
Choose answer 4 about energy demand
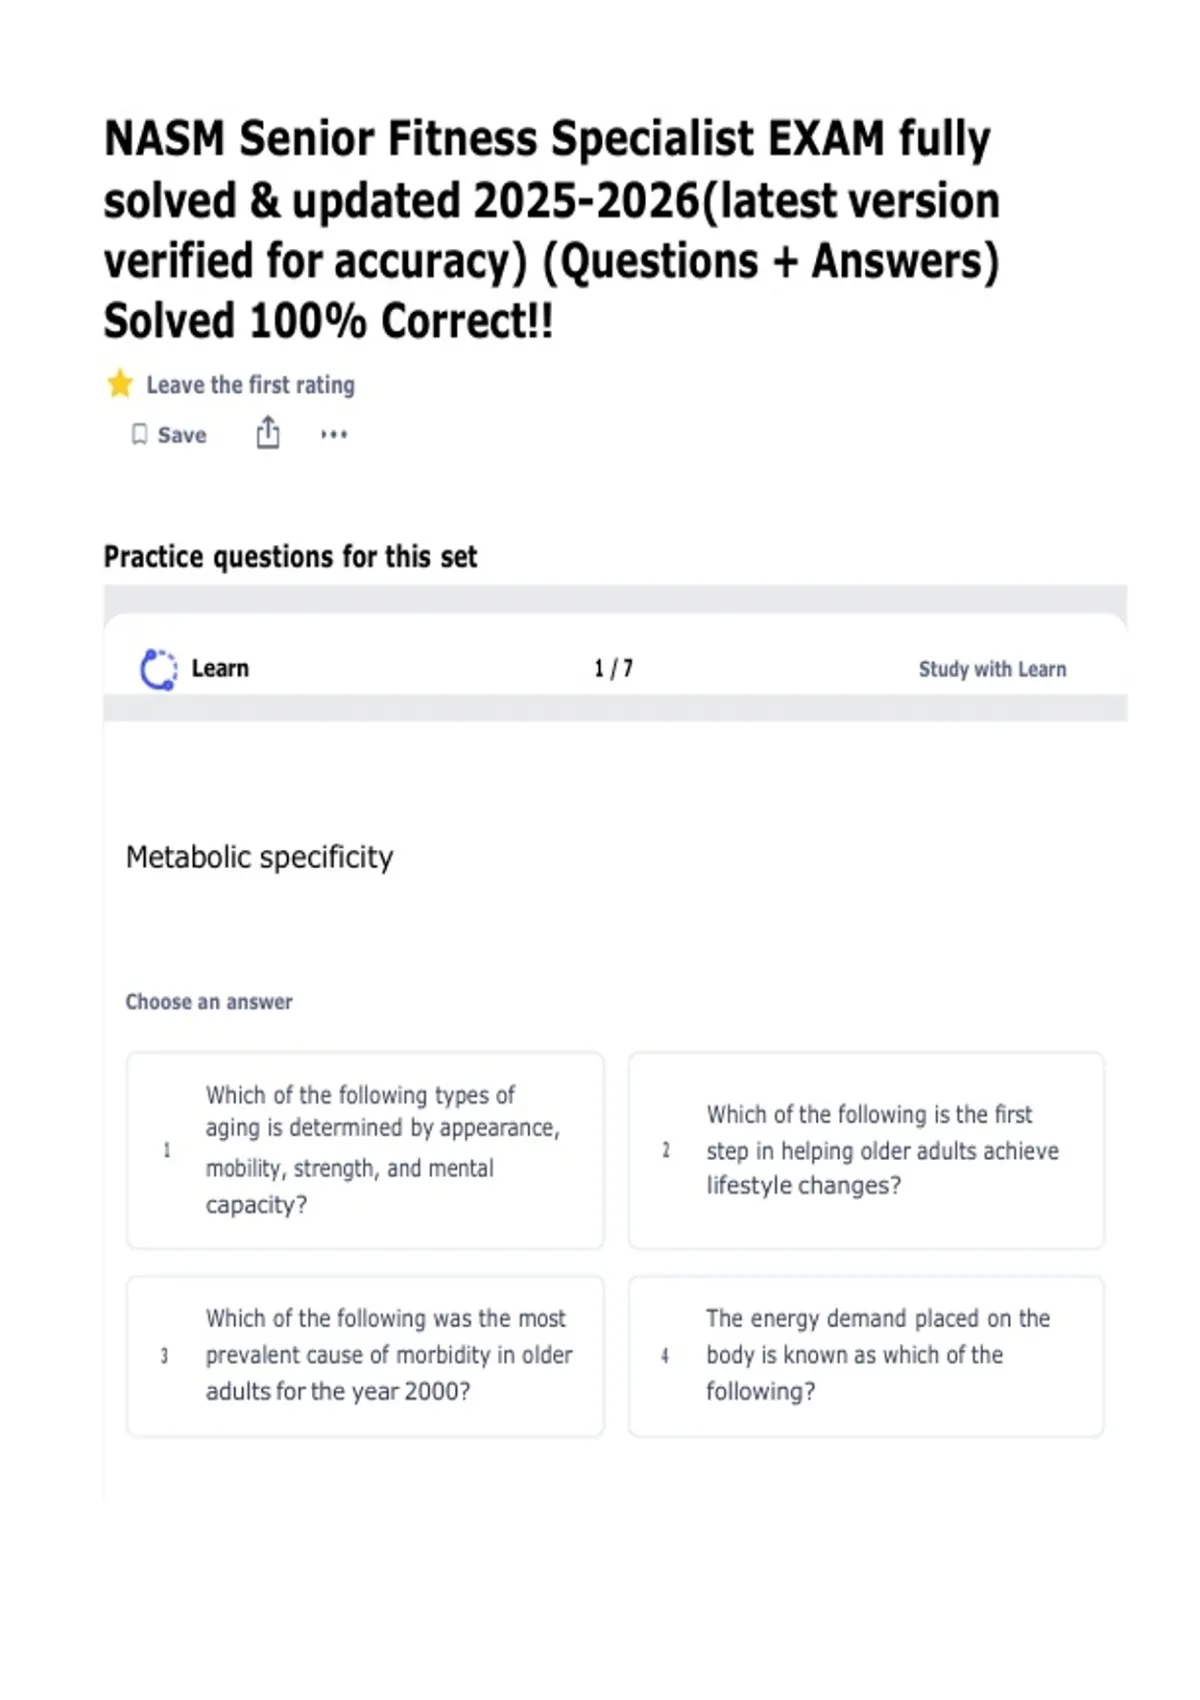click(x=866, y=1356)
